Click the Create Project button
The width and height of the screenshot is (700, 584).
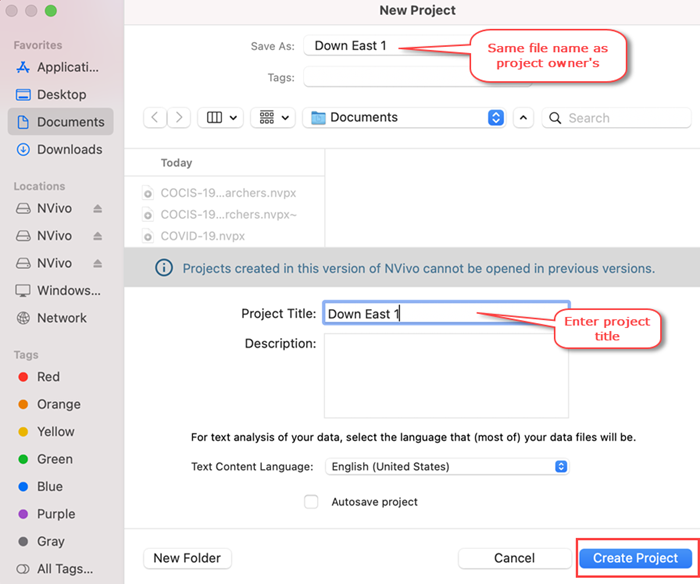click(636, 558)
